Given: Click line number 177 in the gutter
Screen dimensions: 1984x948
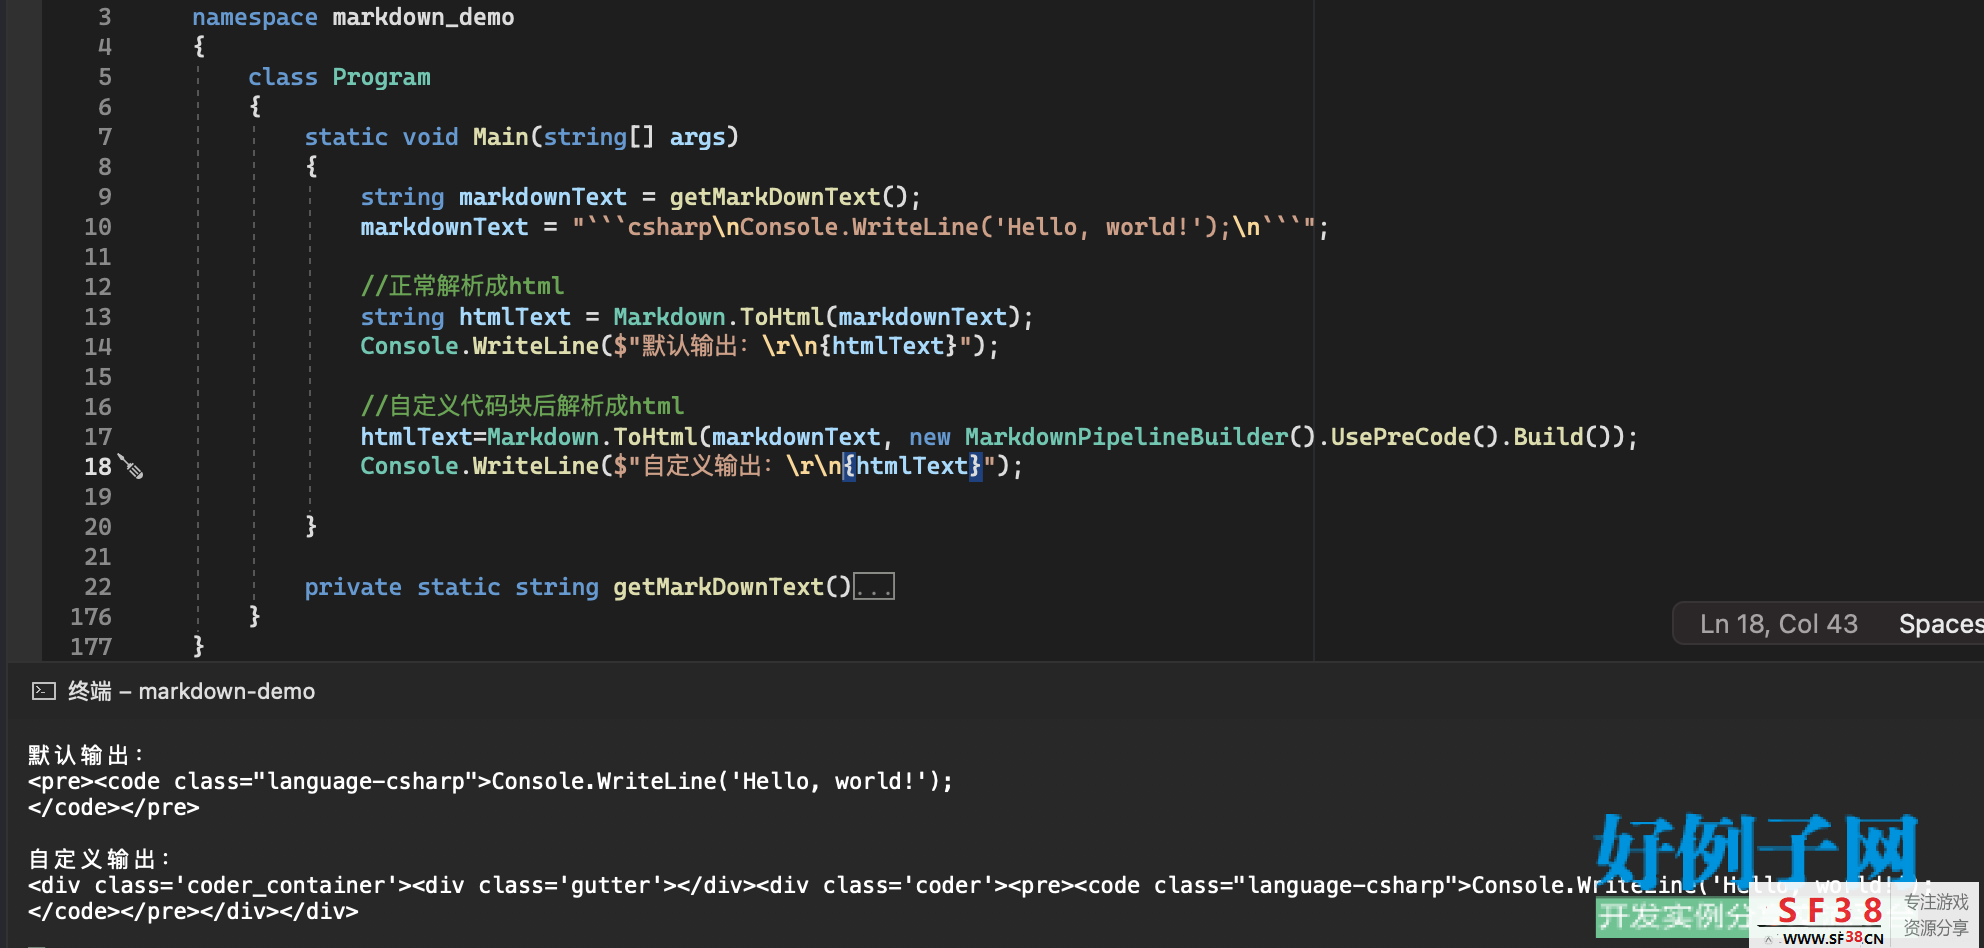Looking at the screenshot, I should tap(91, 647).
